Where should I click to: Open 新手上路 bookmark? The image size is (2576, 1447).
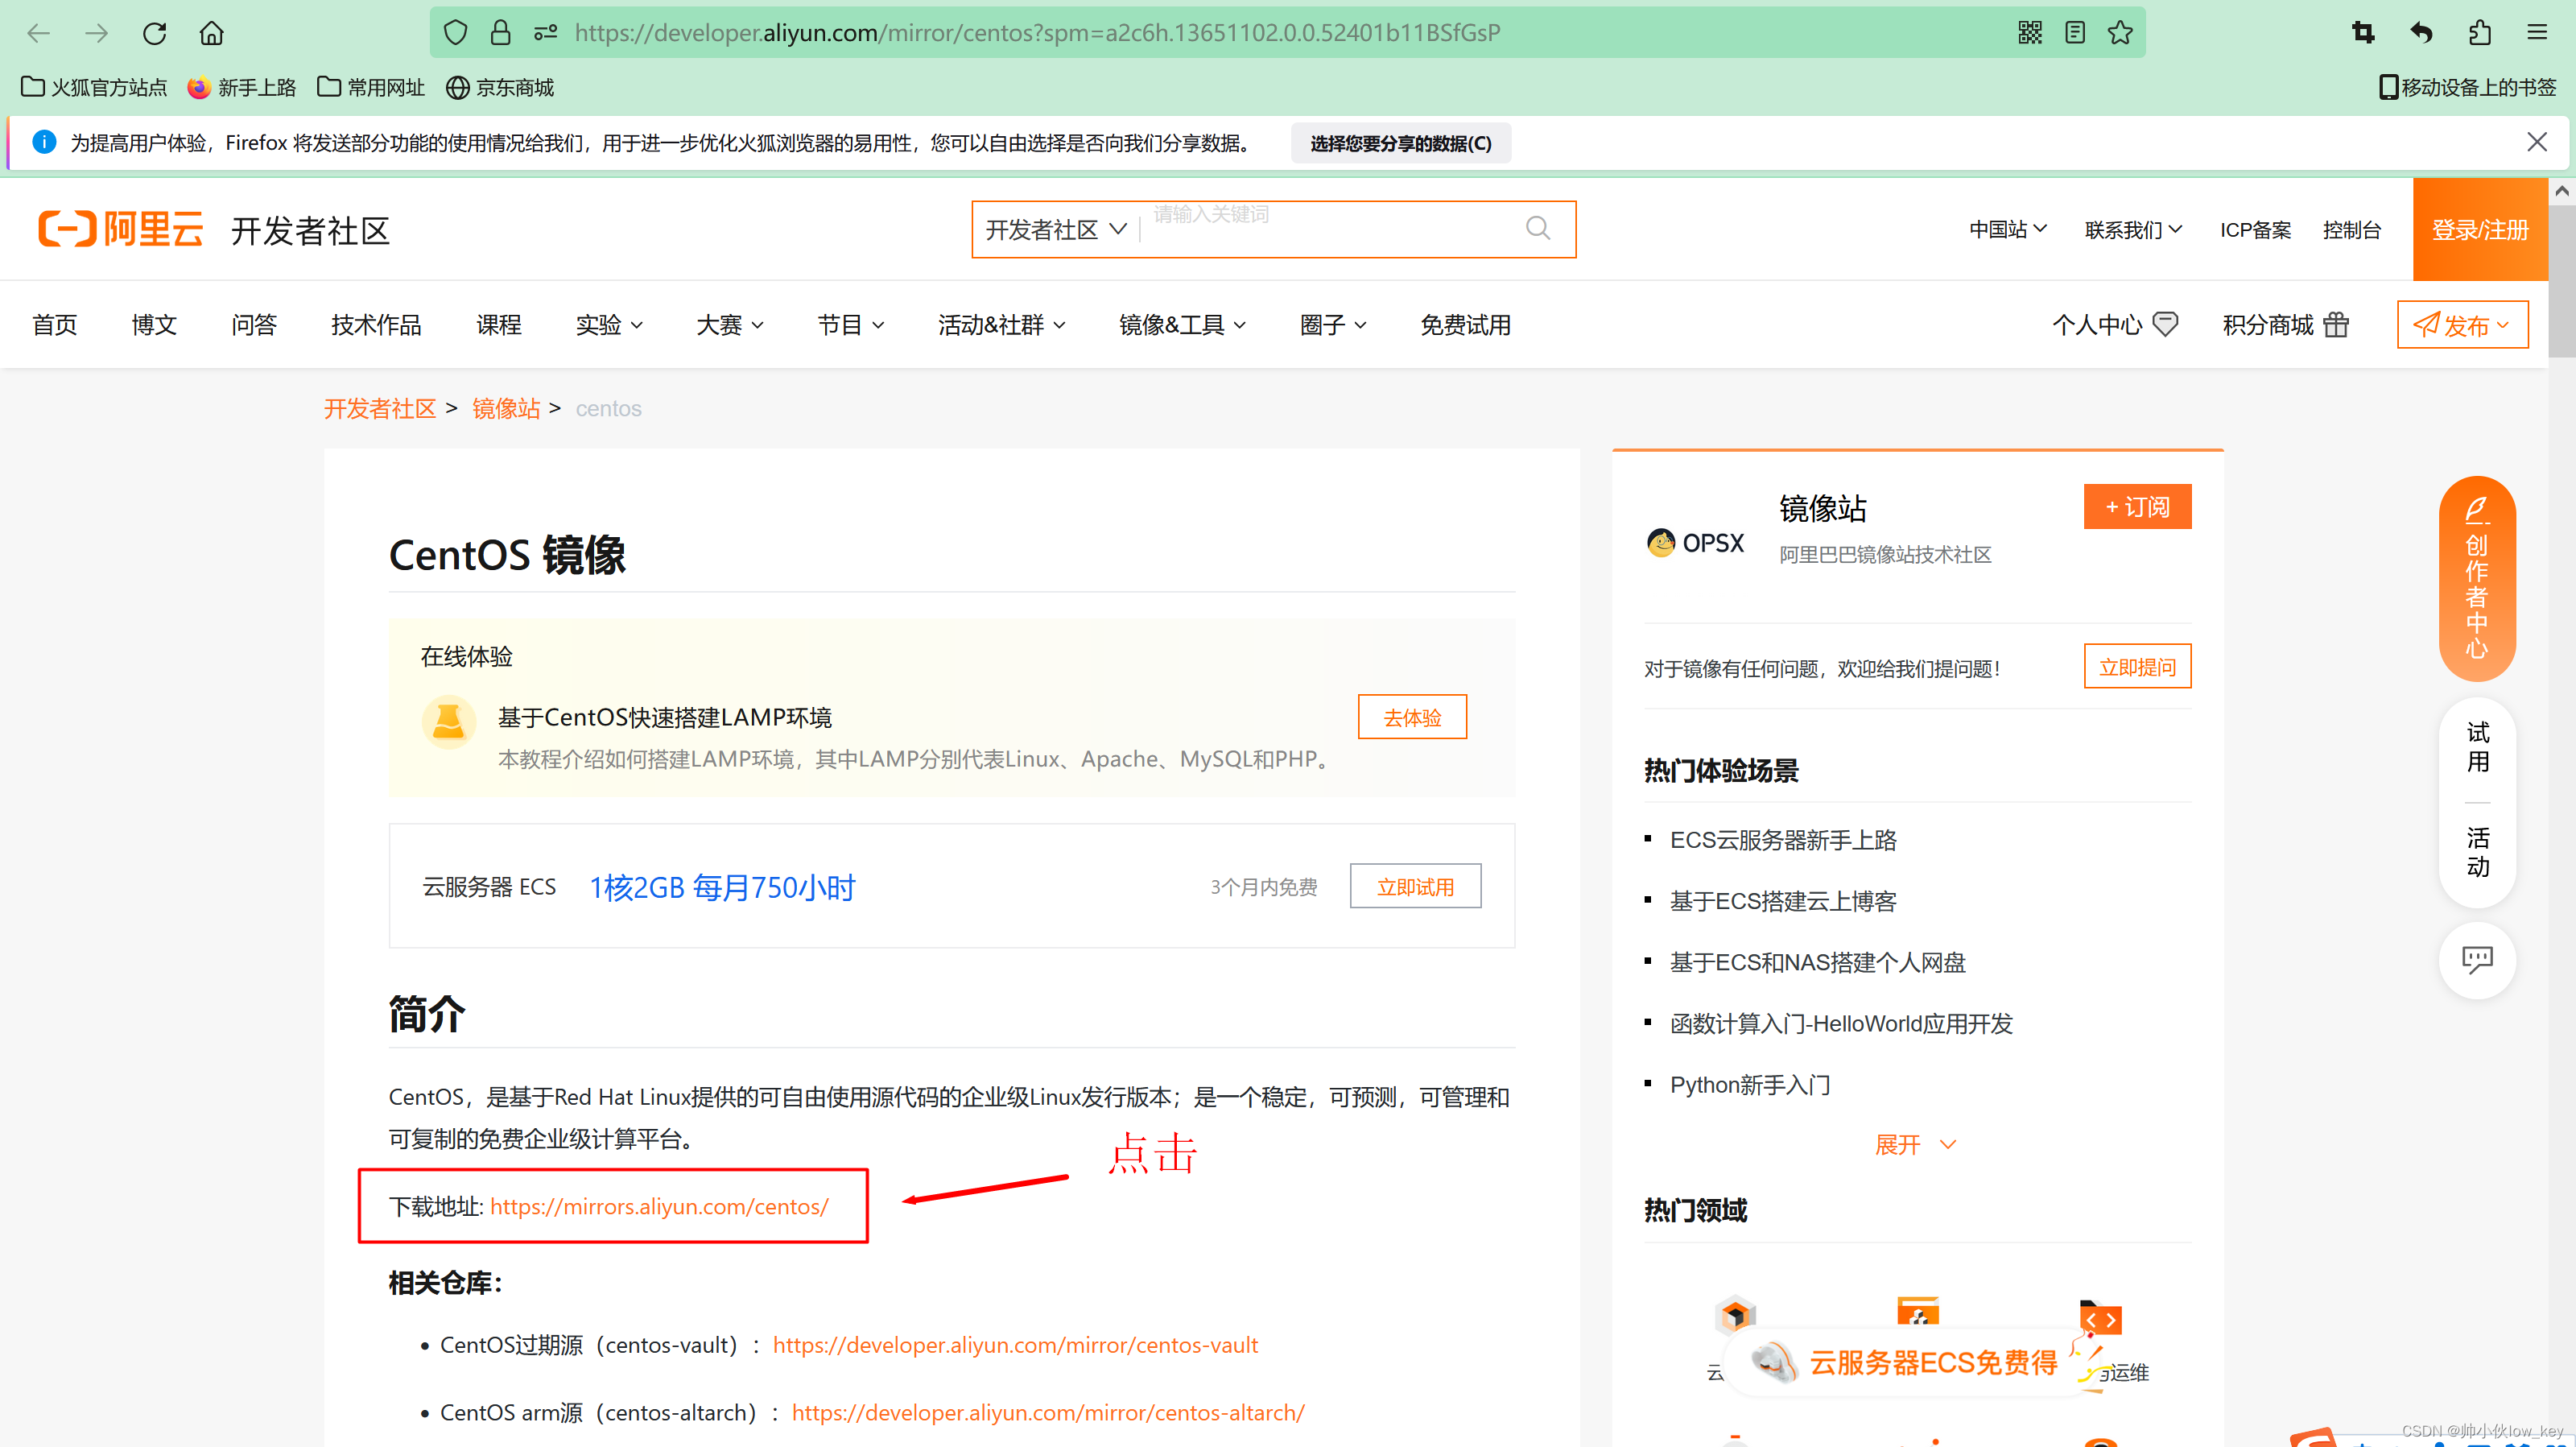tap(242, 88)
